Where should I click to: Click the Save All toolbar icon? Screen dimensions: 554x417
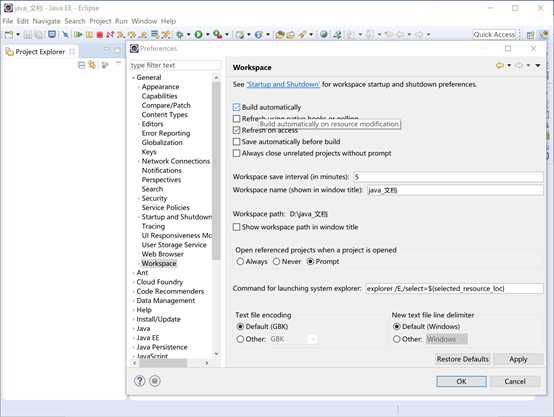tap(39, 35)
